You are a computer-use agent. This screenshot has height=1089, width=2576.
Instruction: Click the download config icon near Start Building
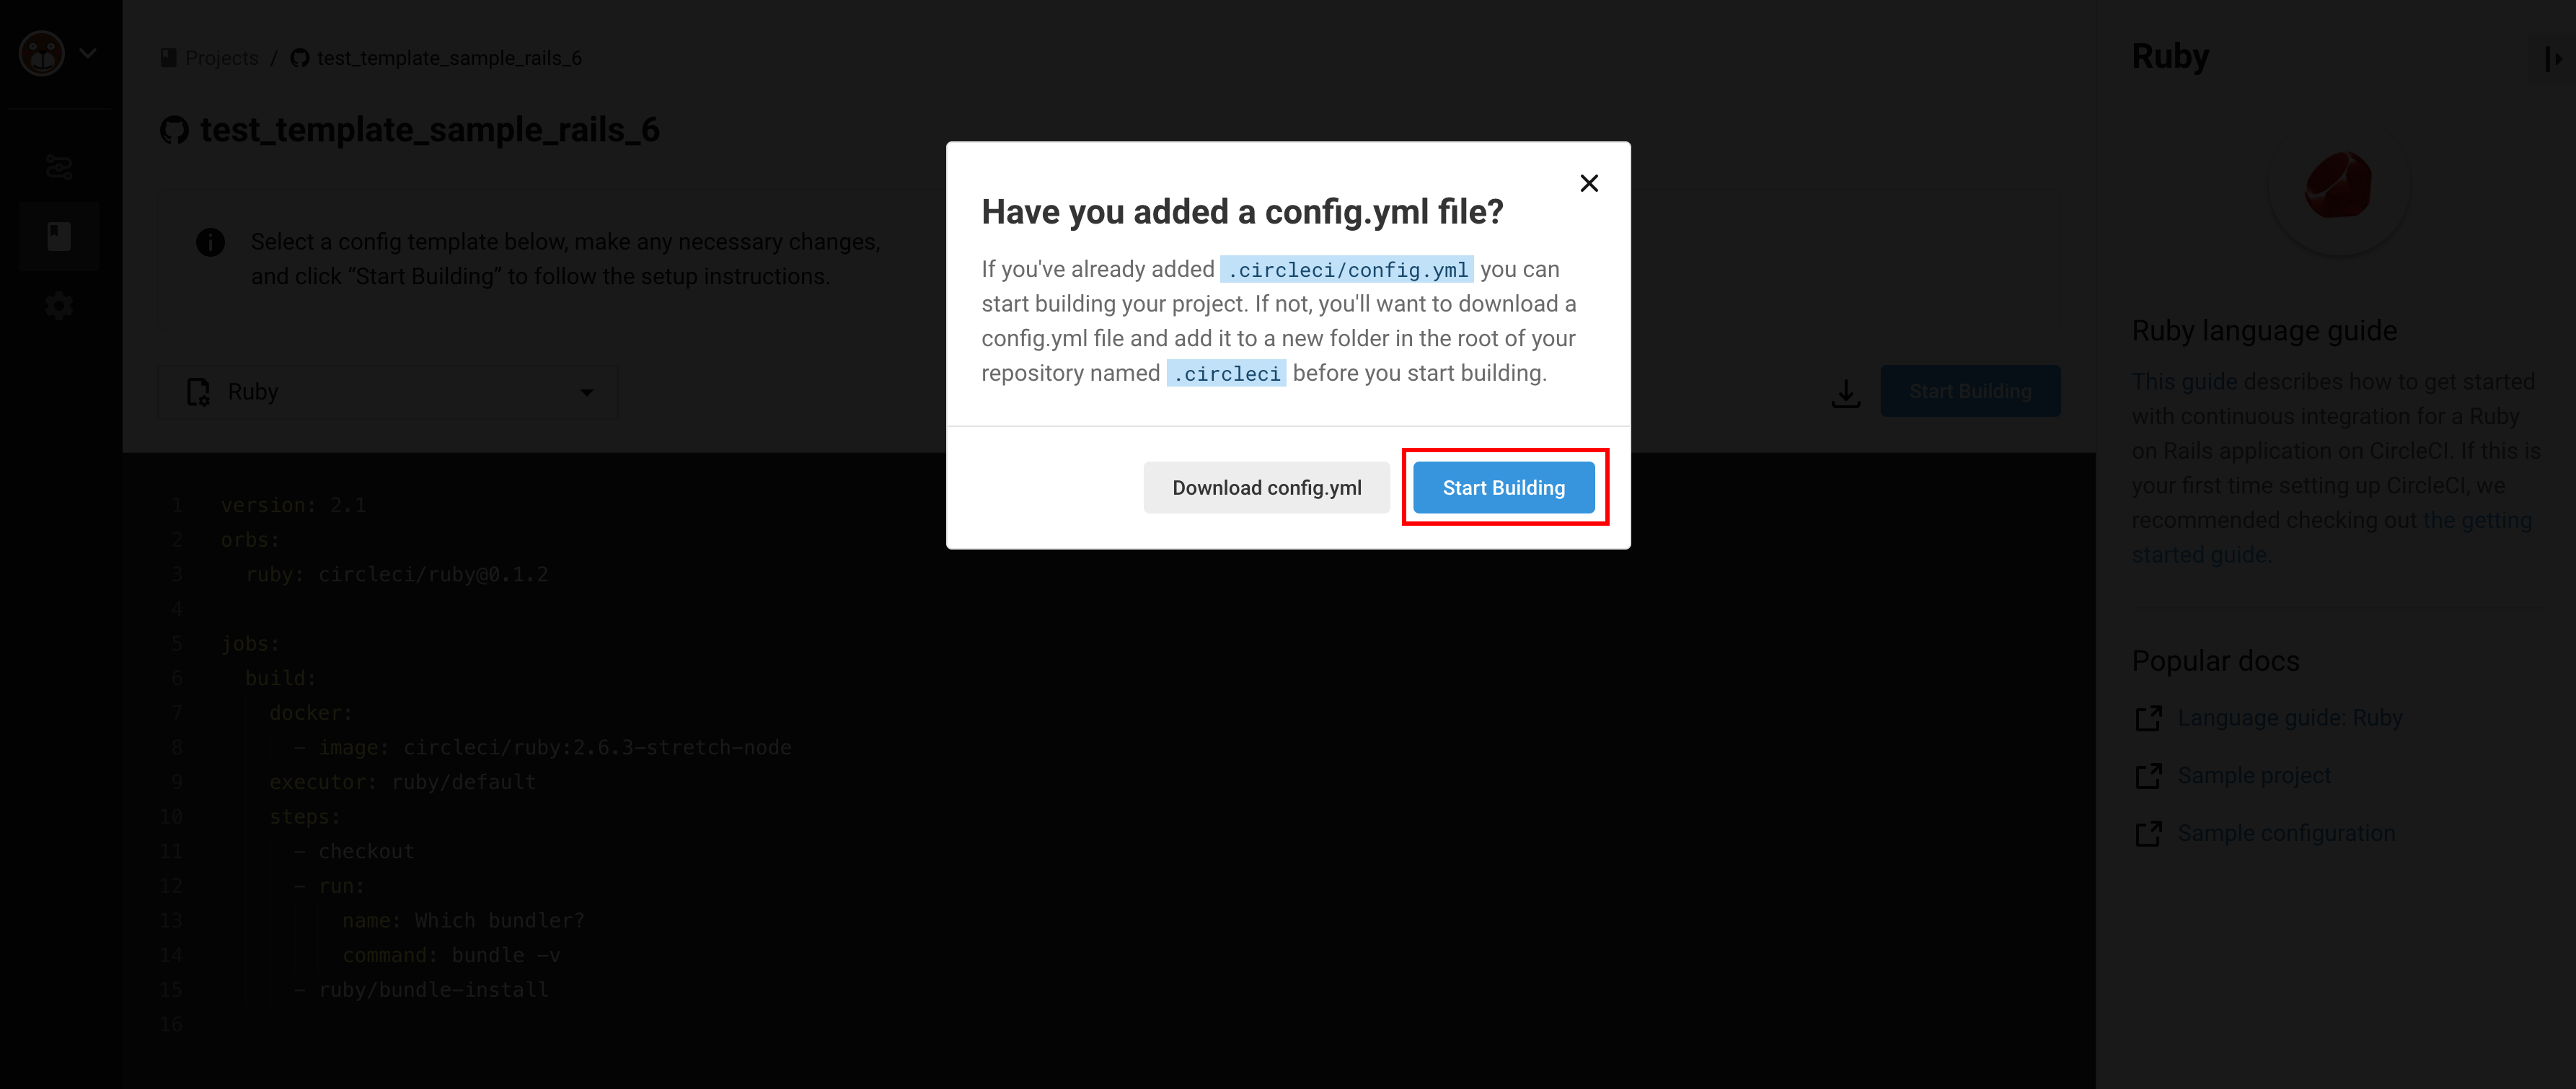pyautogui.click(x=1845, y=392)
